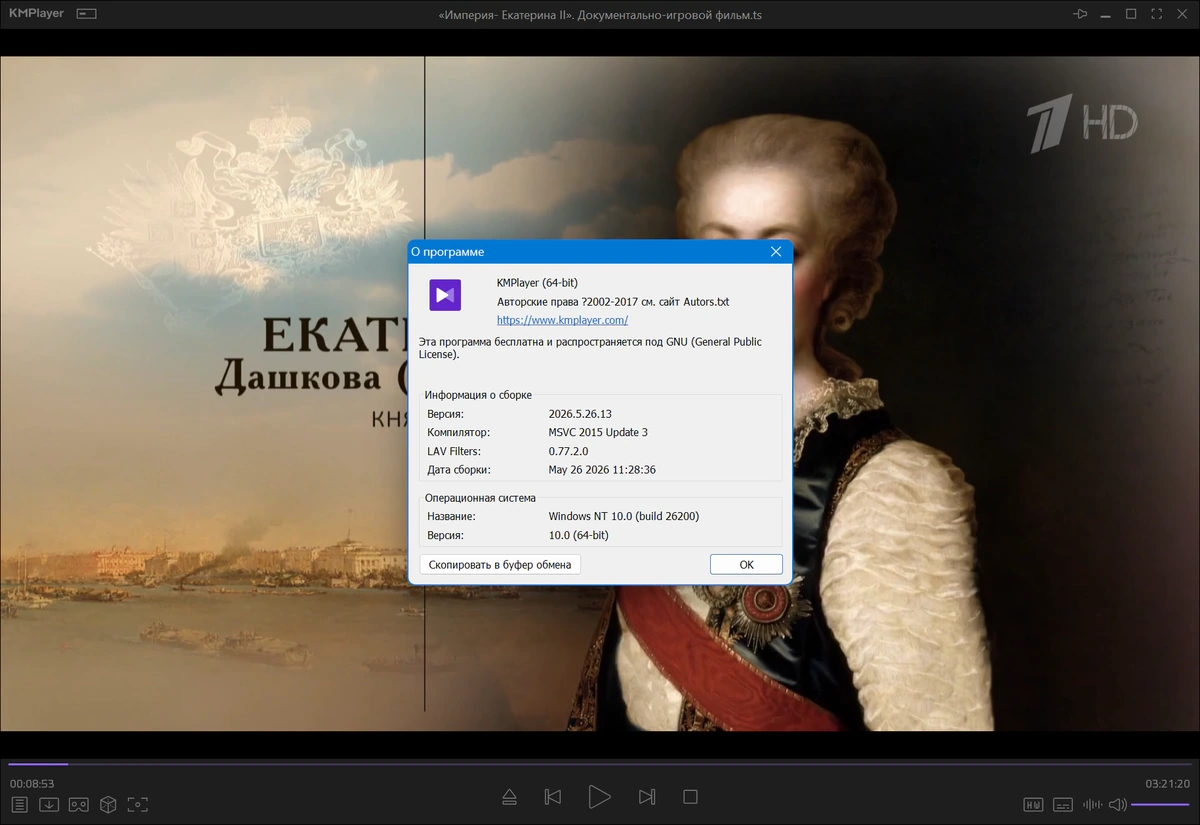Skip to the next track
This screenshot has height=825, width=1200.
647,797
